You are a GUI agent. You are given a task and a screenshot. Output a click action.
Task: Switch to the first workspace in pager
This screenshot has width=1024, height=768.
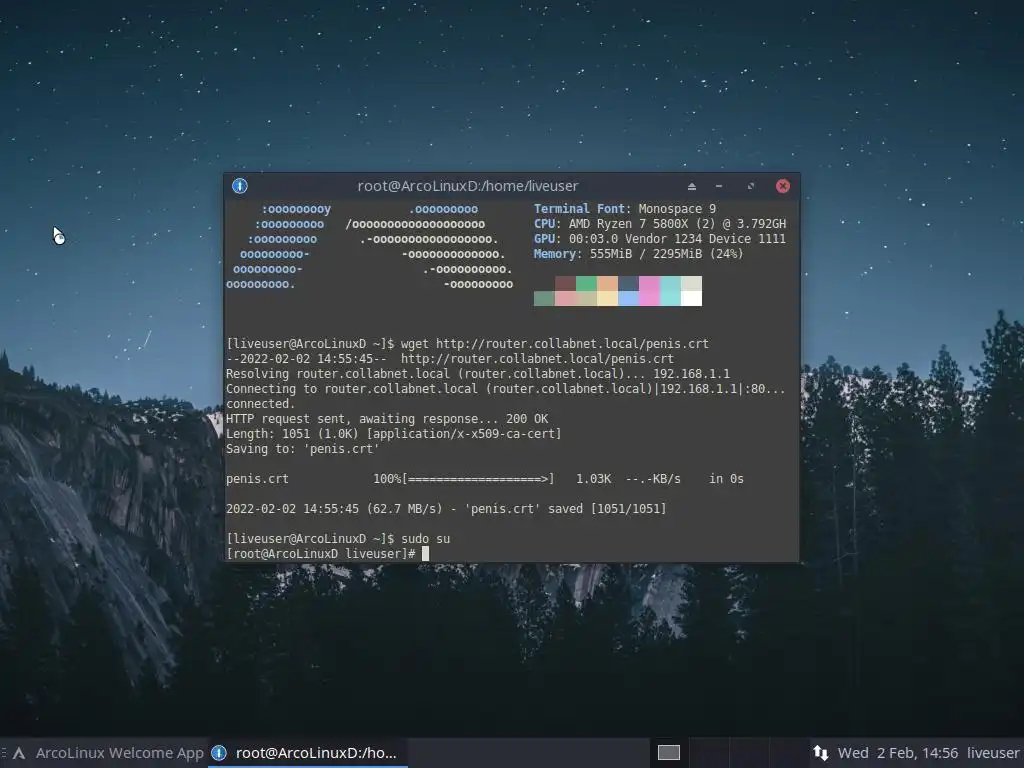click(x=669, y=753)
